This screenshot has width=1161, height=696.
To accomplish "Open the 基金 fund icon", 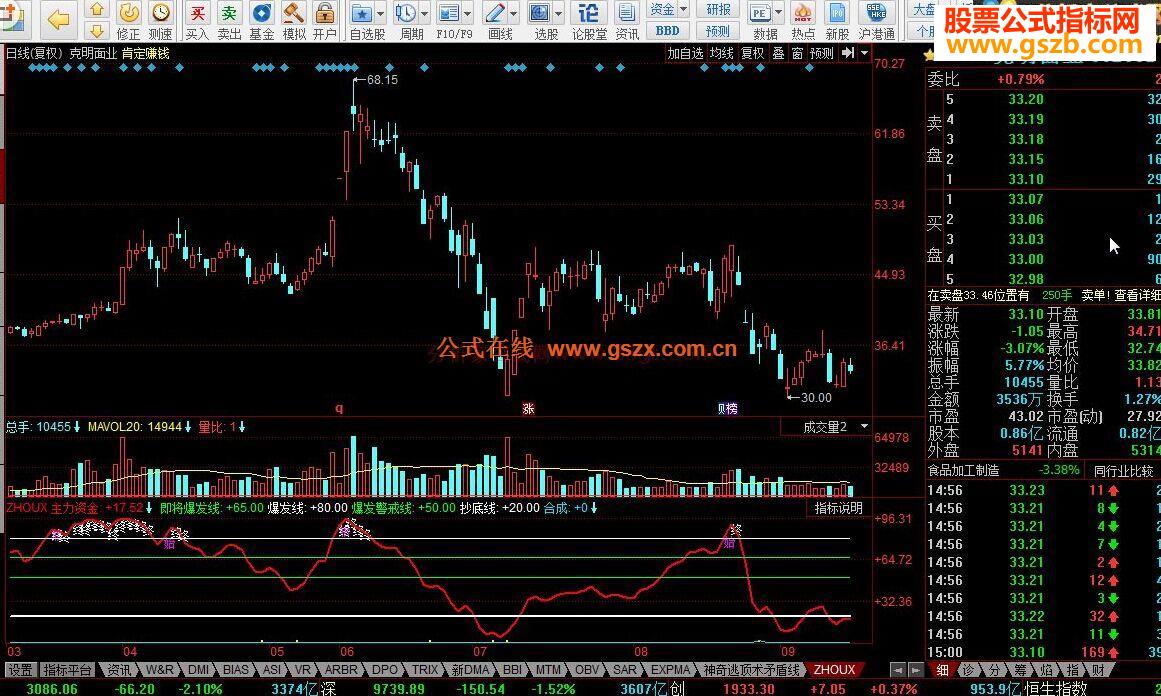I will 261,21.
